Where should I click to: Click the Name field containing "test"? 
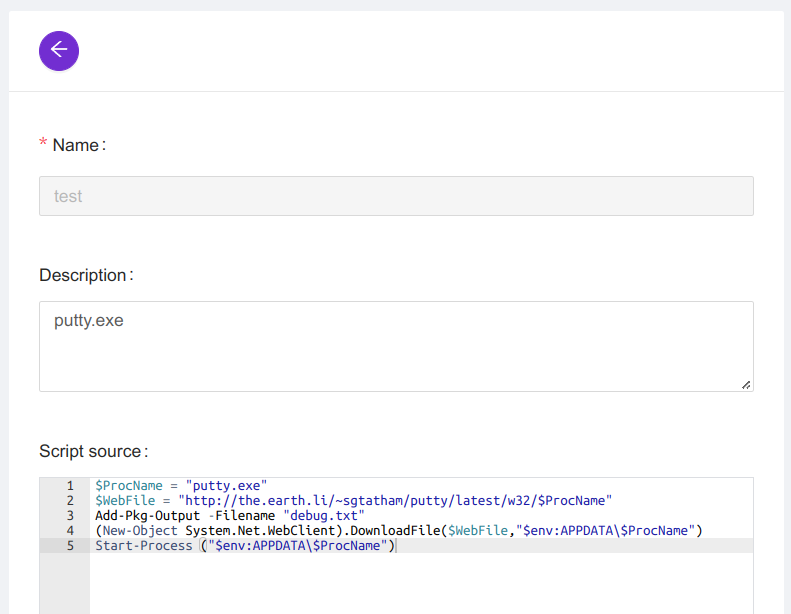[396, 196]
